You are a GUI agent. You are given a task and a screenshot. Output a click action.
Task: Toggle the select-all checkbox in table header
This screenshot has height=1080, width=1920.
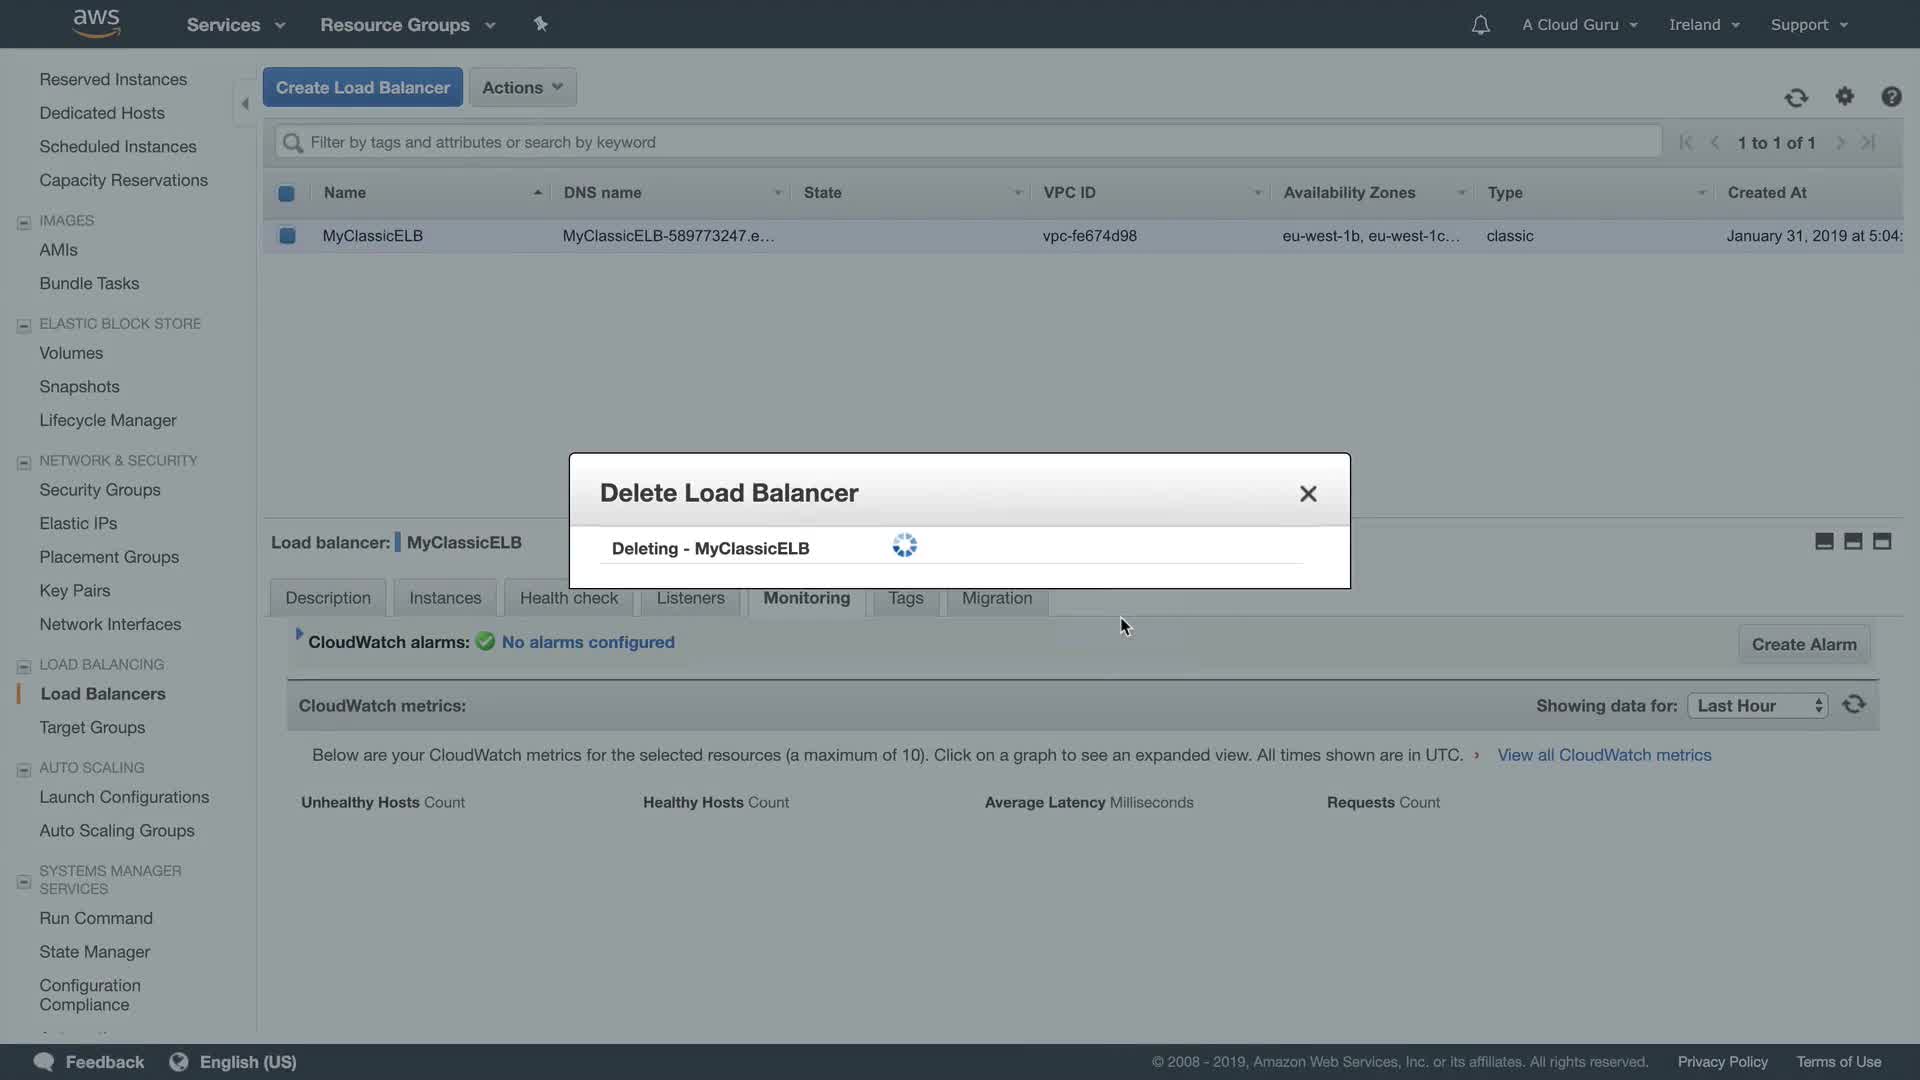(286, 193)
